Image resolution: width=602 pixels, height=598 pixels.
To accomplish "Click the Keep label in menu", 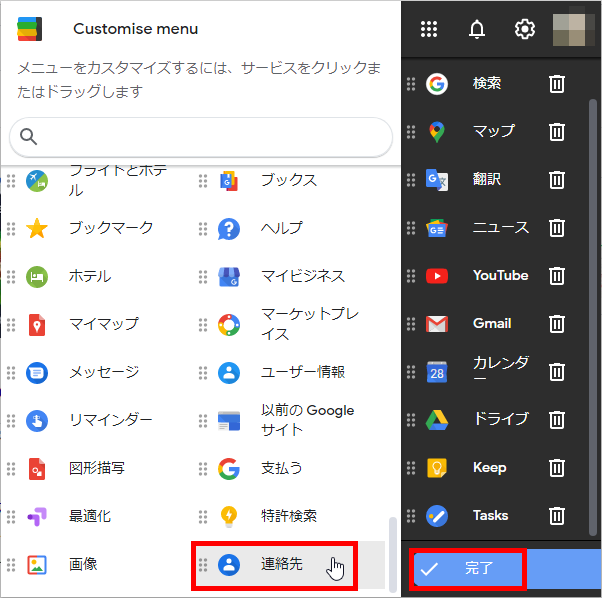I will click(x=490, y=468).
